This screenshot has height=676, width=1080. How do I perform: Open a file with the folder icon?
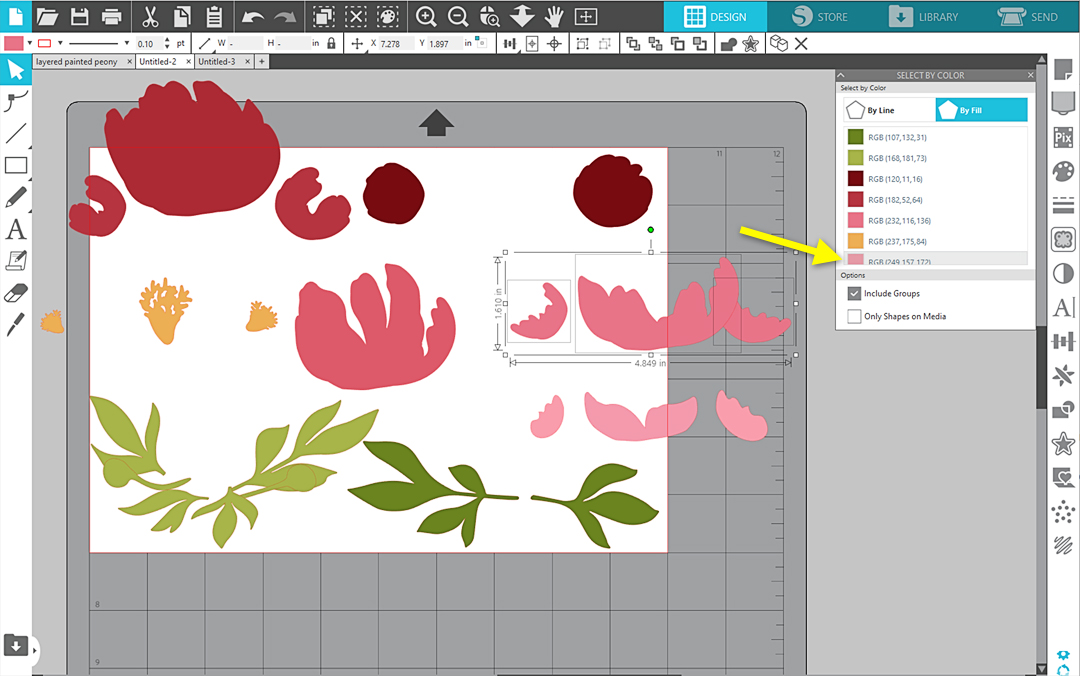coord(47,16)
